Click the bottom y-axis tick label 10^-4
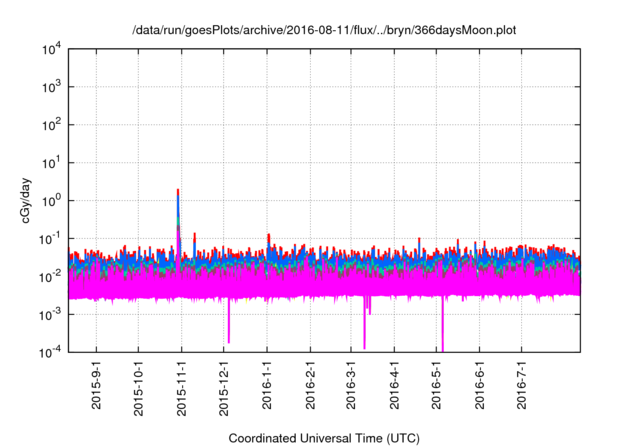Screen dimensions: 640x448 click(51, 351)
